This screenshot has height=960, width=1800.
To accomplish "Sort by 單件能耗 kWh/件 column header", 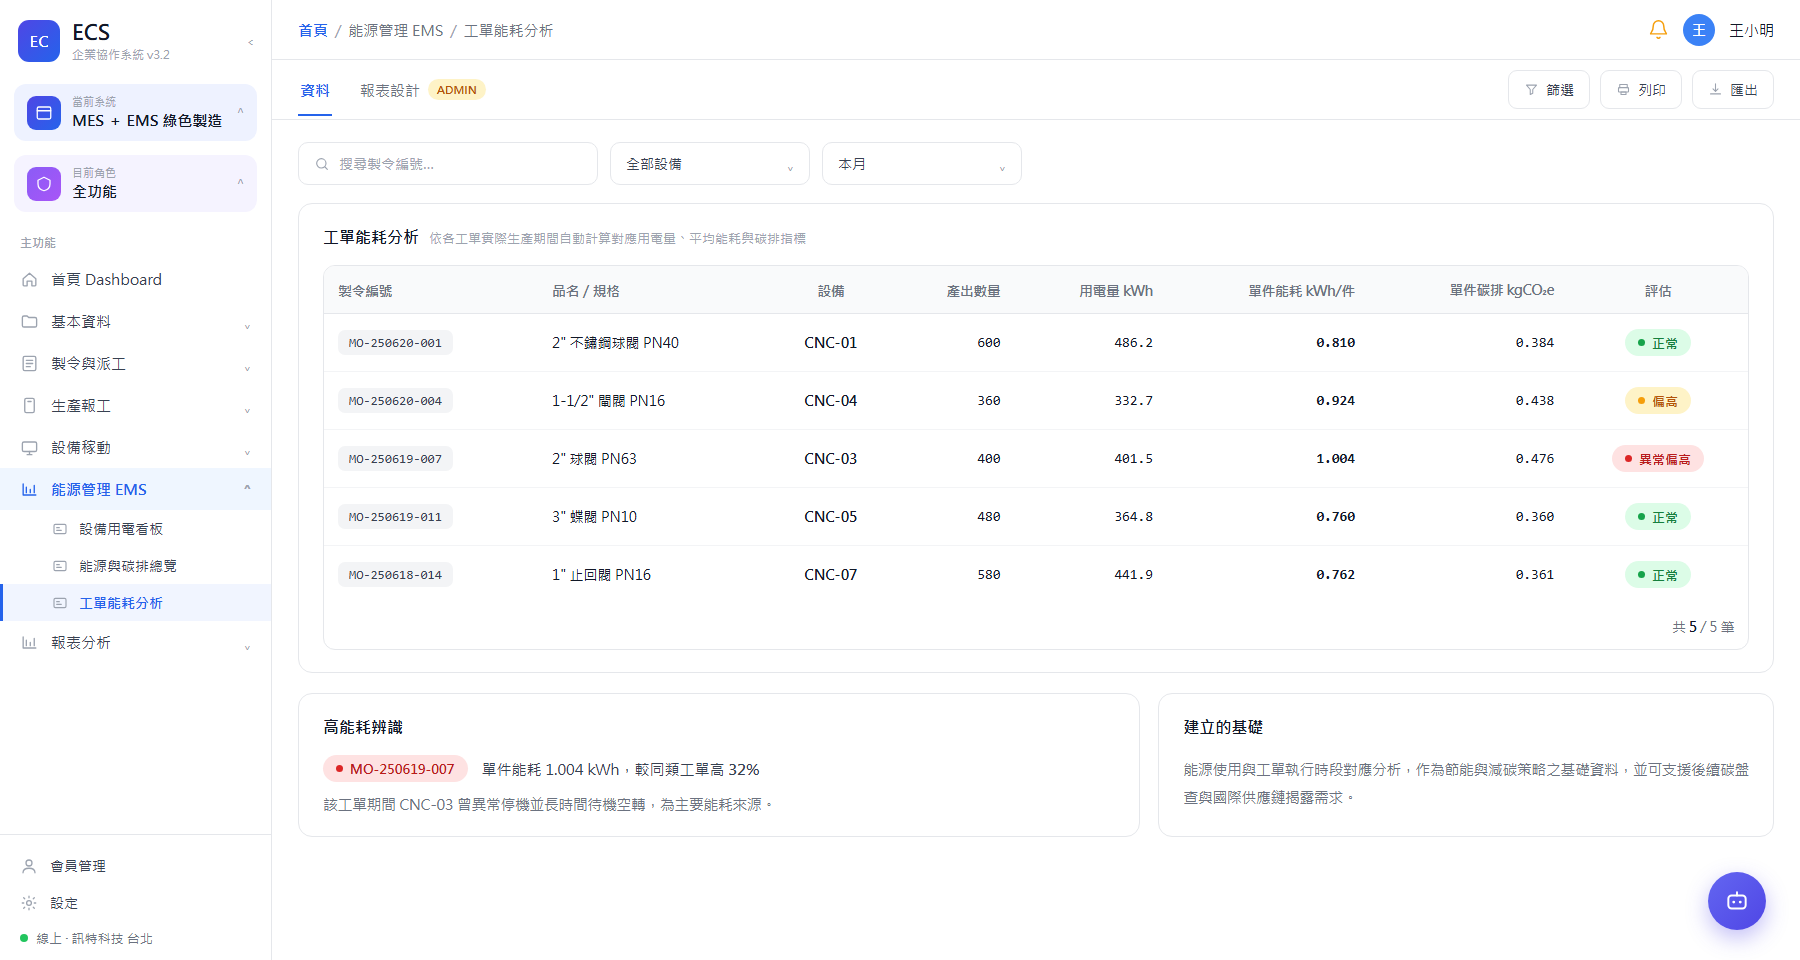I will click(1301, 291).
